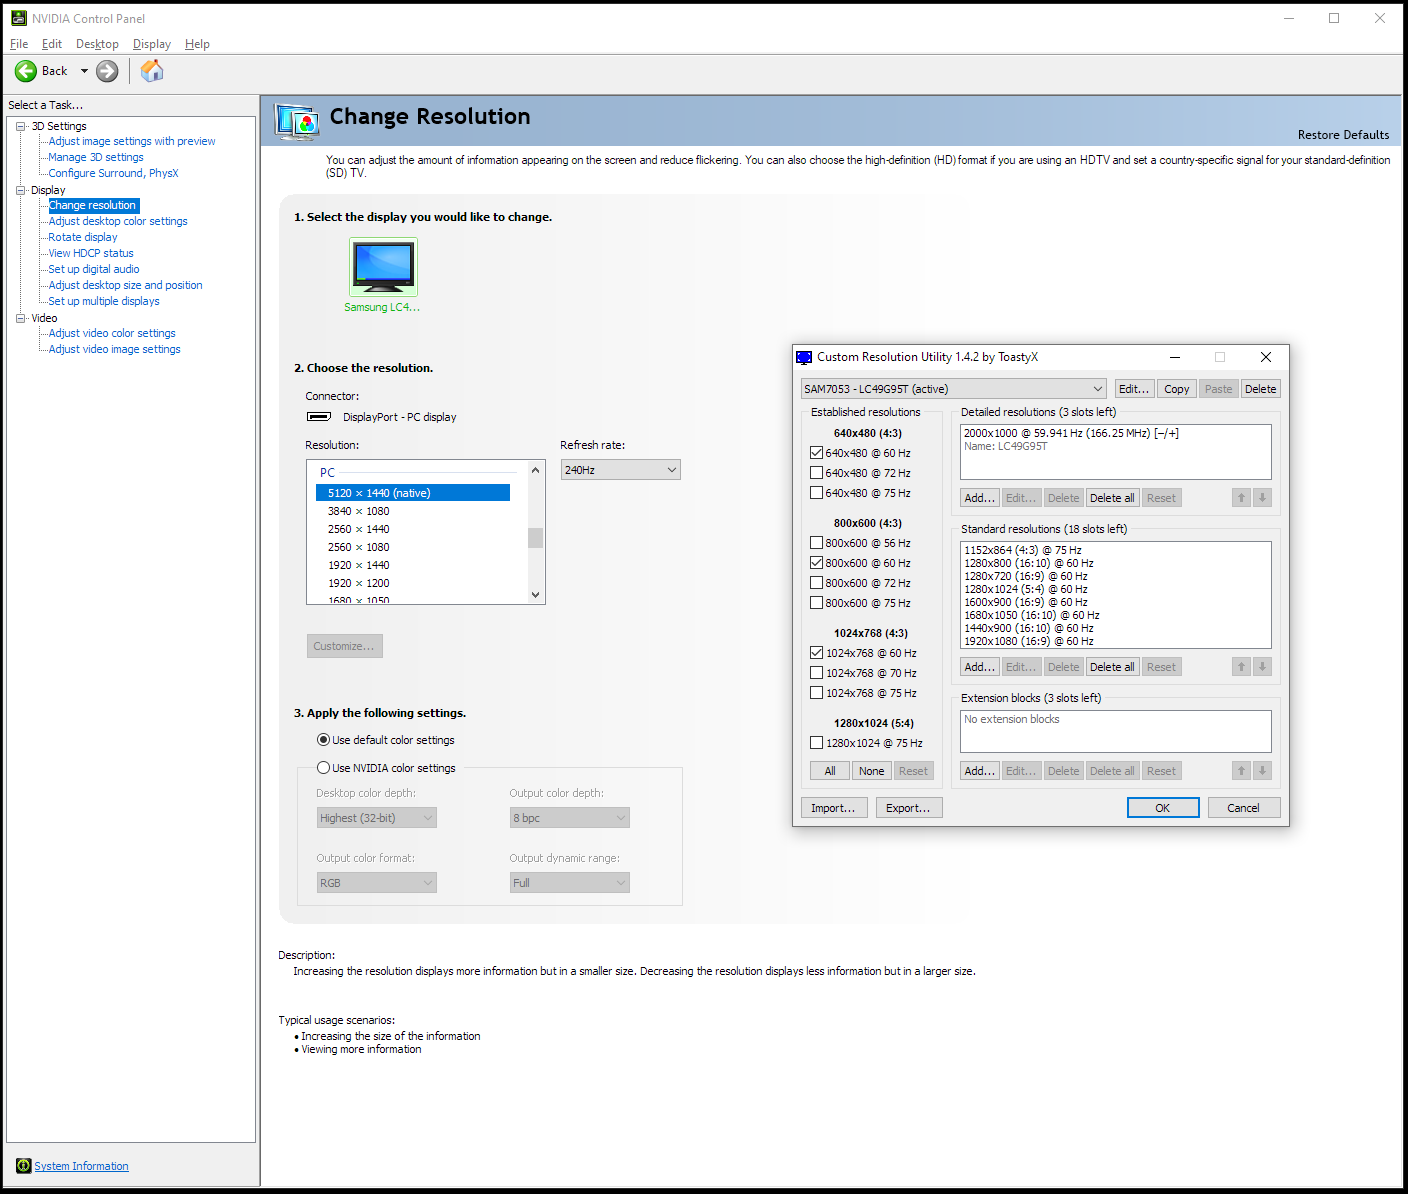Open the SAM7053 monitor selection dropdown
The height and width of the screenshot is (1194, 1408).
click(x=953, y=389)
